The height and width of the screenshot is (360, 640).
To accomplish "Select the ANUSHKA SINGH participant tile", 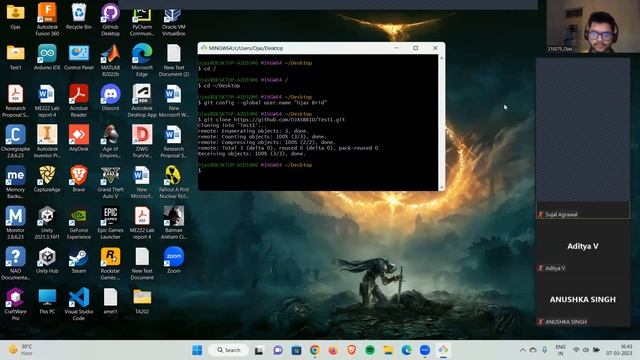I will pos(583,300).
